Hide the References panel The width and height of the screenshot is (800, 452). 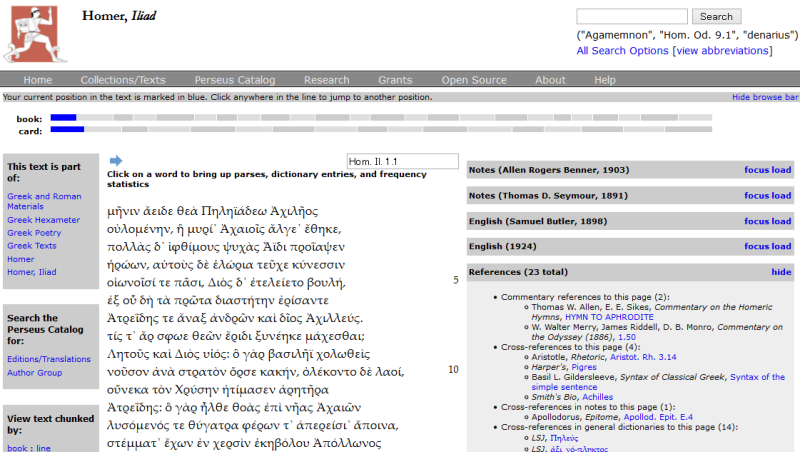click(x=781, y=272)
